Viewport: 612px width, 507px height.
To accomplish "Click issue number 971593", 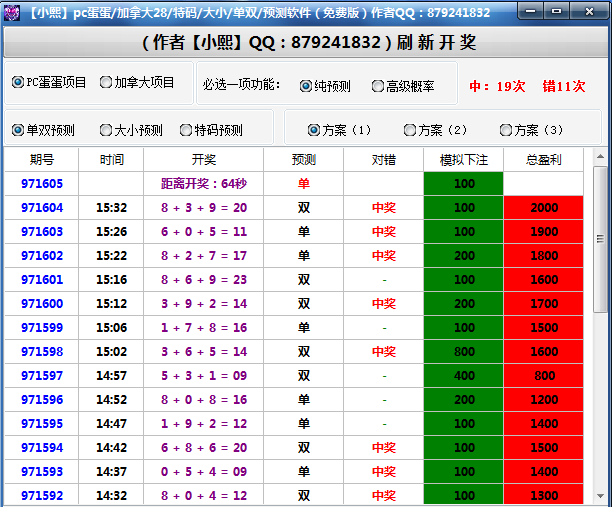I will (42, 471).
